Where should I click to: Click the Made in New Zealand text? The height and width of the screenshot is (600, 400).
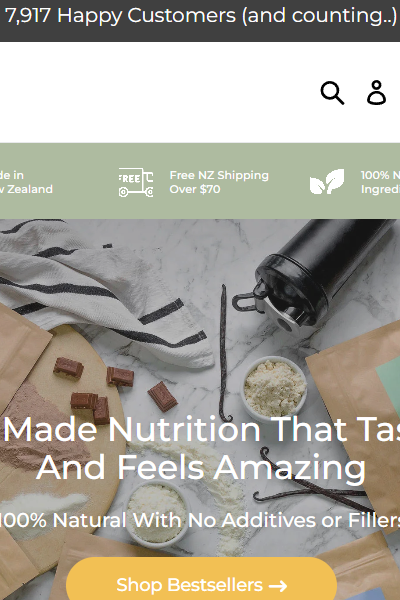26,182
